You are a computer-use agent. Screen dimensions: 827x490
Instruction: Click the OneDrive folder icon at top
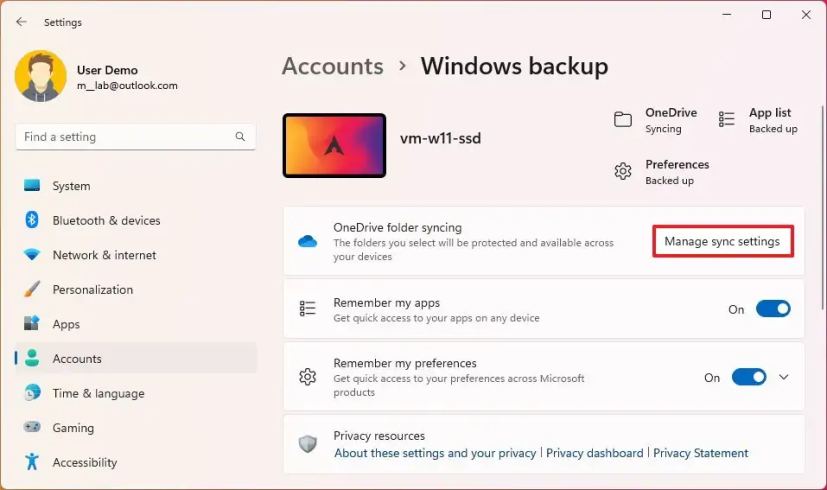click(x=623, y=120)
